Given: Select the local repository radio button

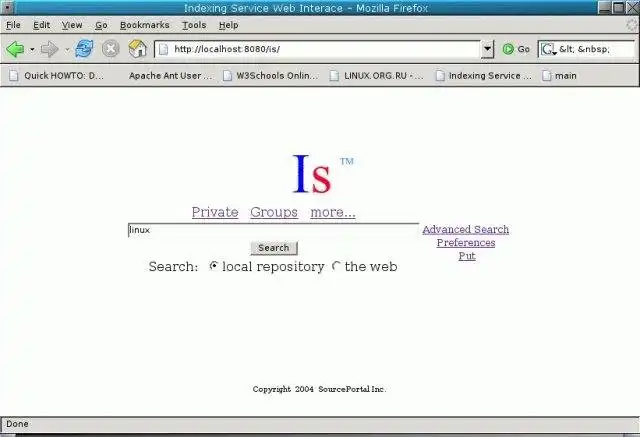Looking at the screenshot, I should click(213, 266).
